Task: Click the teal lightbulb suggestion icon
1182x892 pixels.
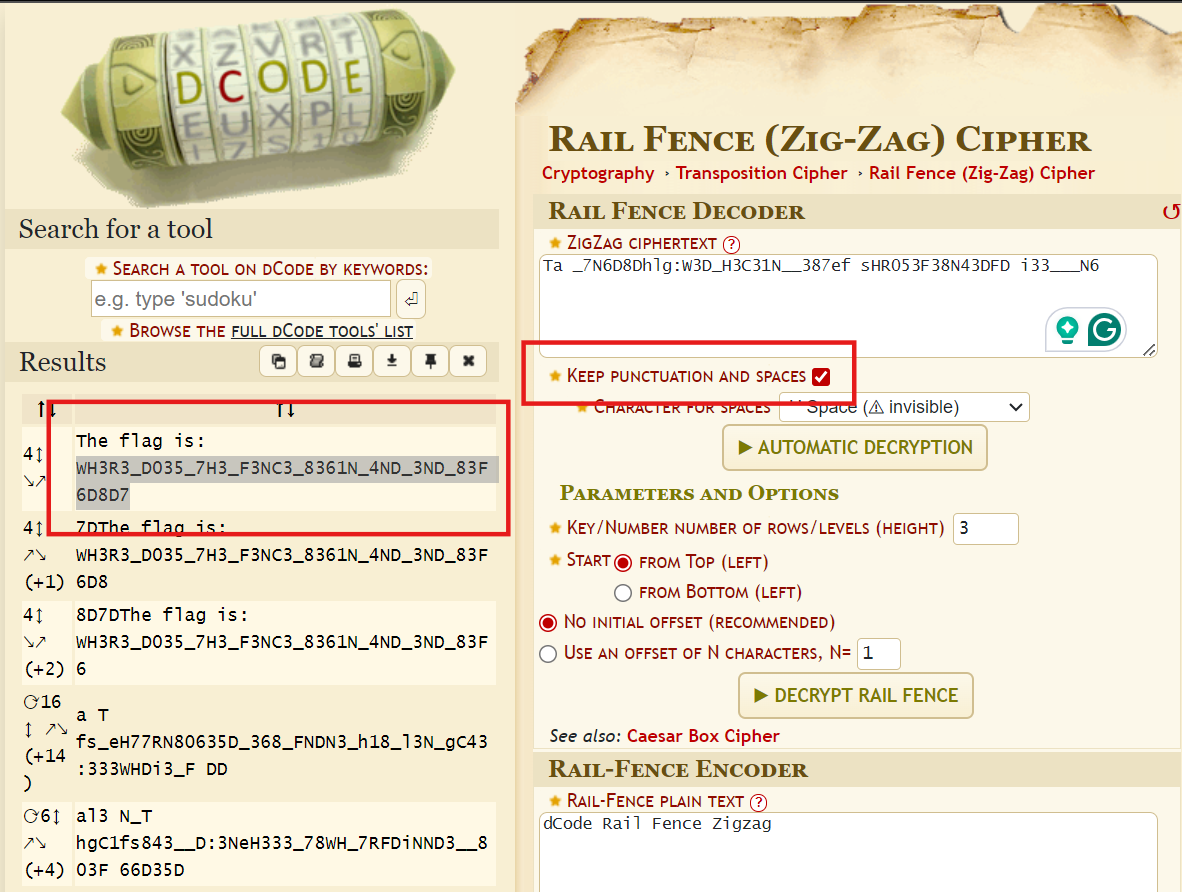Action: (1067, 330)
